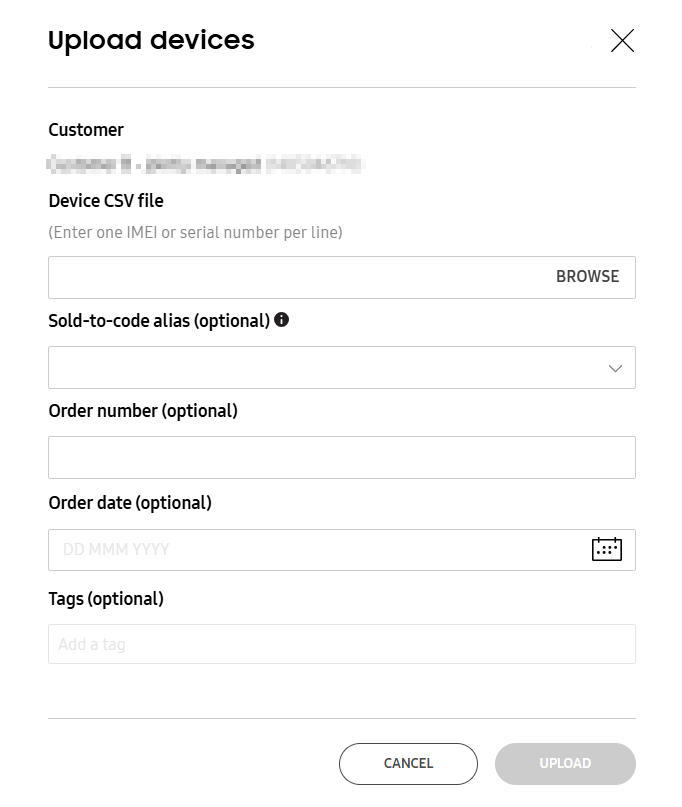Click the Order date (optional) label
Image resolution: width=682 pixels, height=807 pixels.
tap(130, 503)
